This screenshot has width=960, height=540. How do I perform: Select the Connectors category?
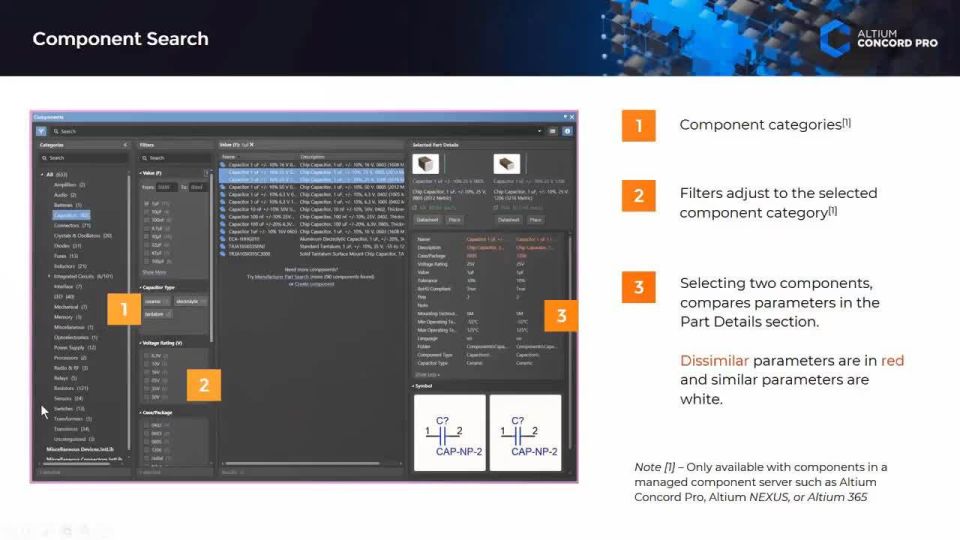click(72, 225)
